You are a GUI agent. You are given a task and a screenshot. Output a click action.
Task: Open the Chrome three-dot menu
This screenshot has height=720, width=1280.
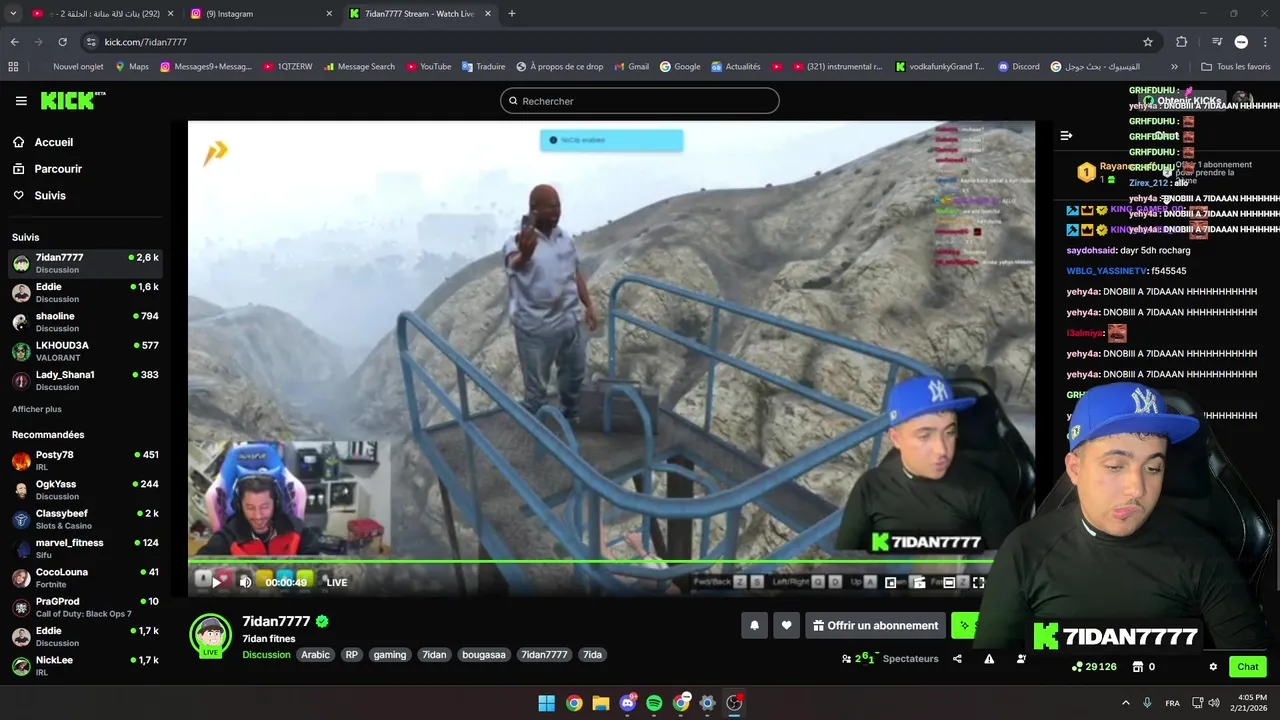(1265, 42)
